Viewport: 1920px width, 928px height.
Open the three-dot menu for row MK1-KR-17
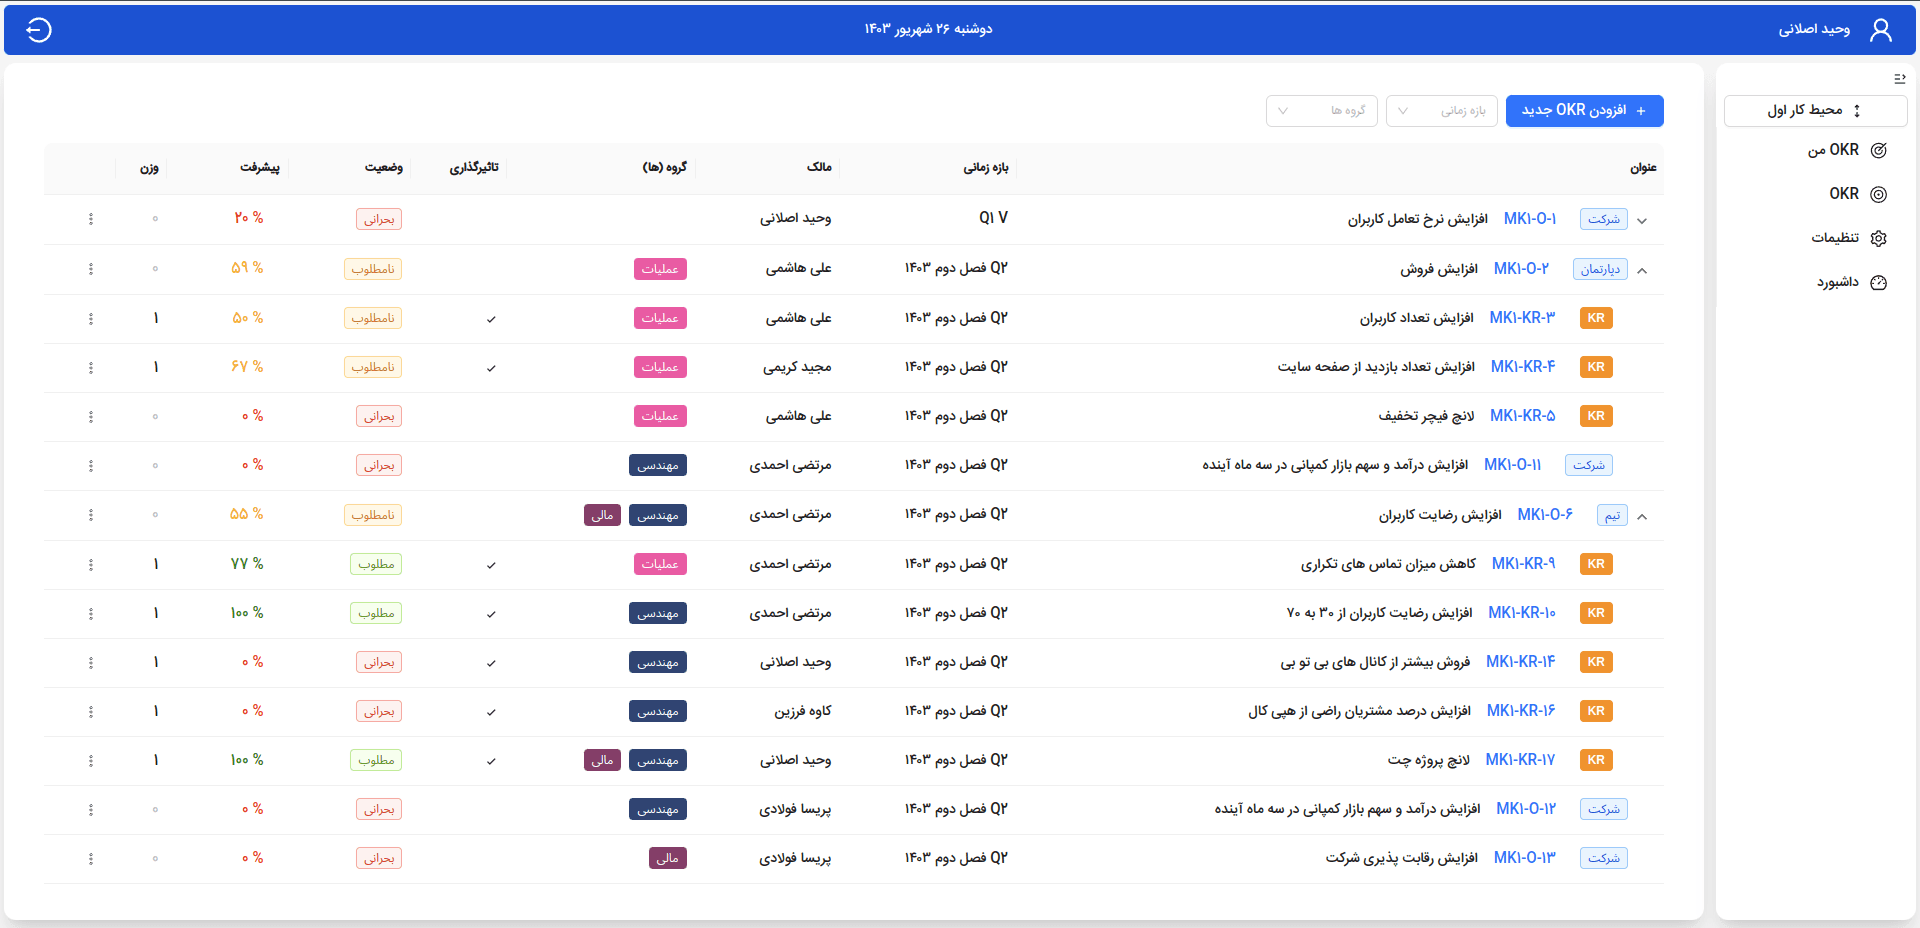coord(91,761)
